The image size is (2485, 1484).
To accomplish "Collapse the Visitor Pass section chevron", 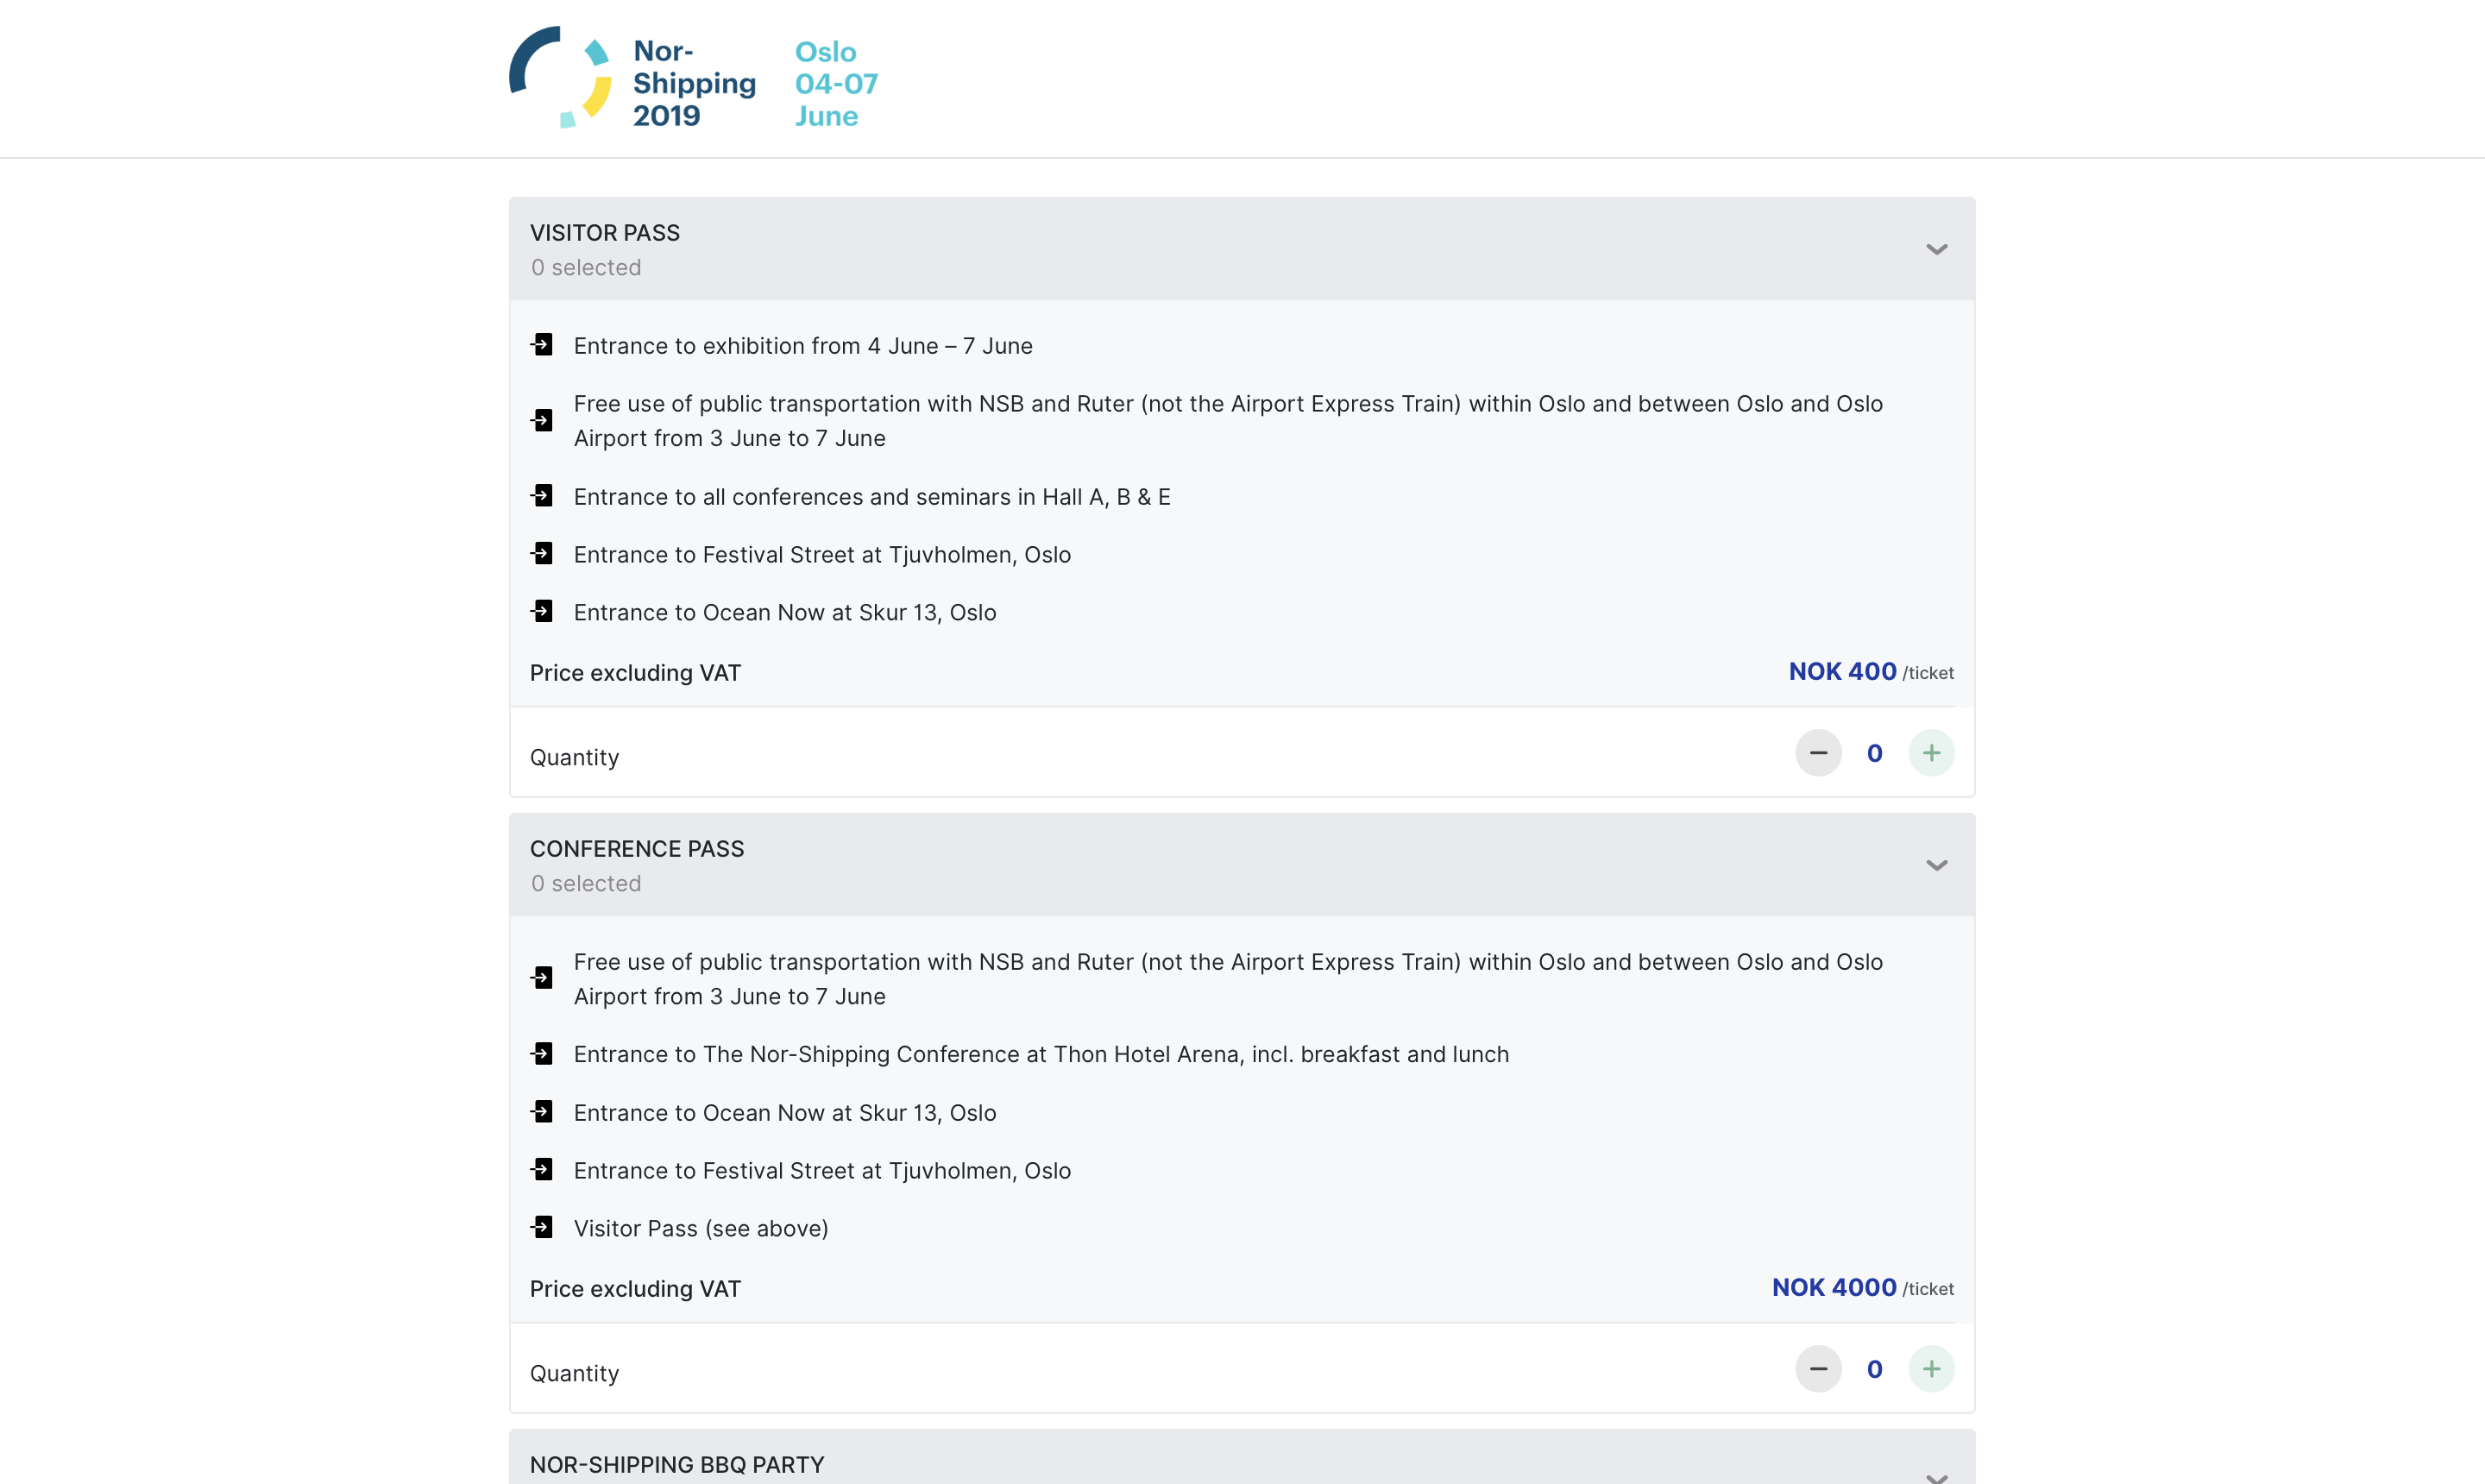I will [1937, 249].
